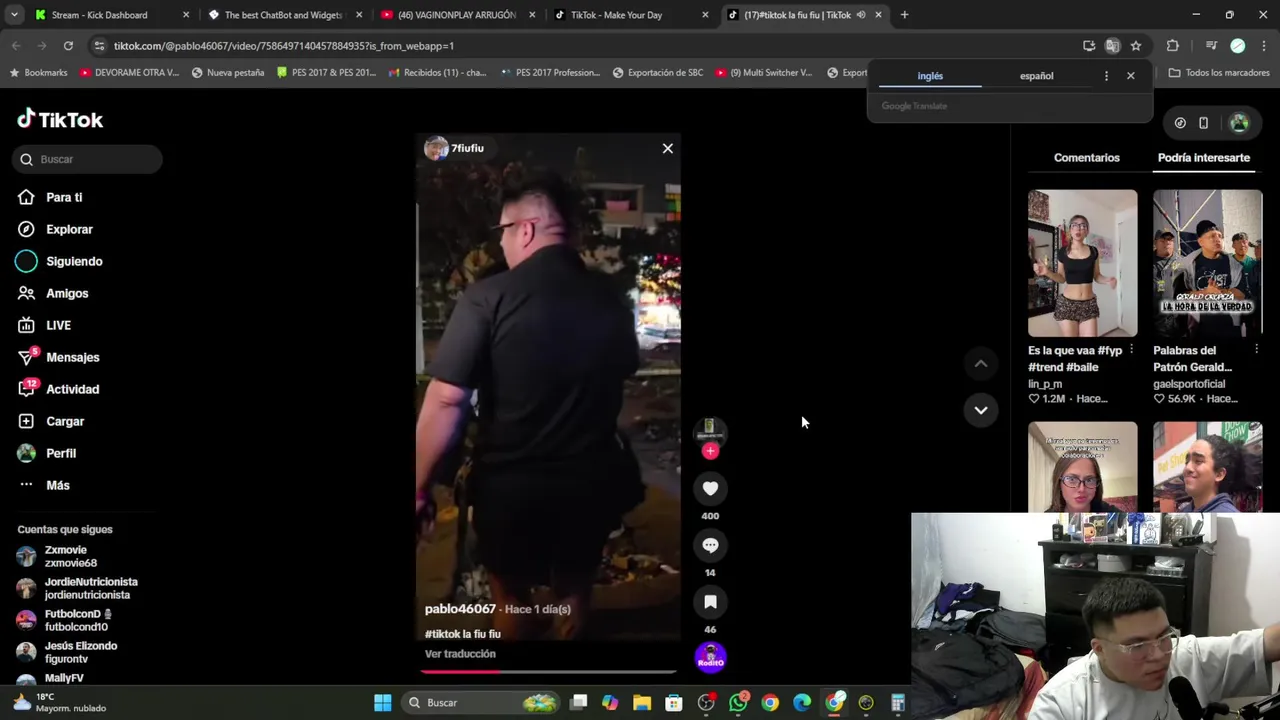The height and width of the screenshot is (720, 1280).
Task: Open the spinning music disc icon
Action: (x=710, y=657)
